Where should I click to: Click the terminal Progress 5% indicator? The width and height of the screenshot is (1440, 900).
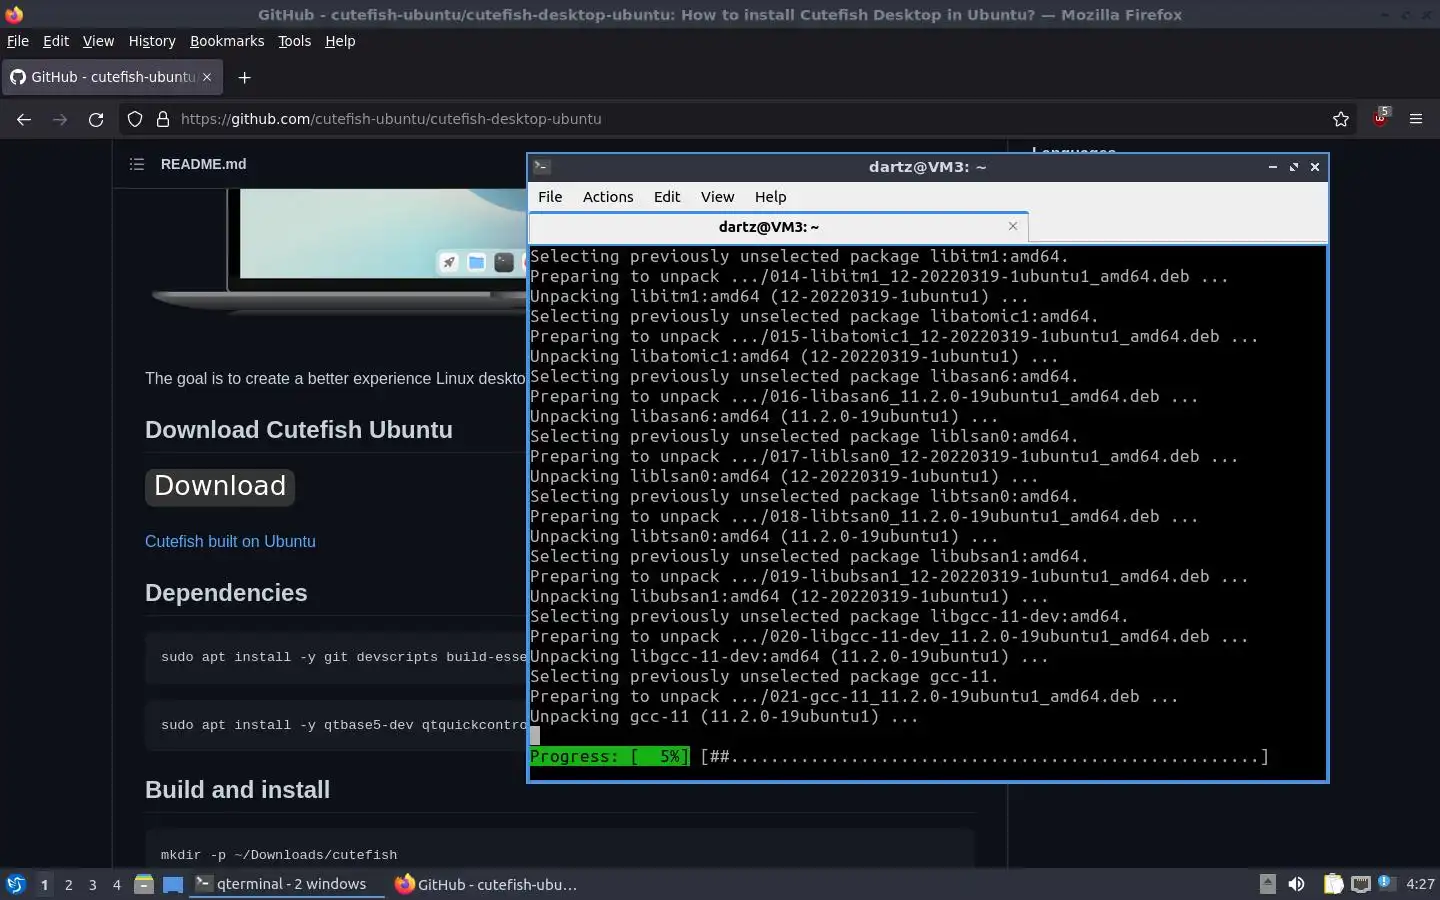point(609,757)
